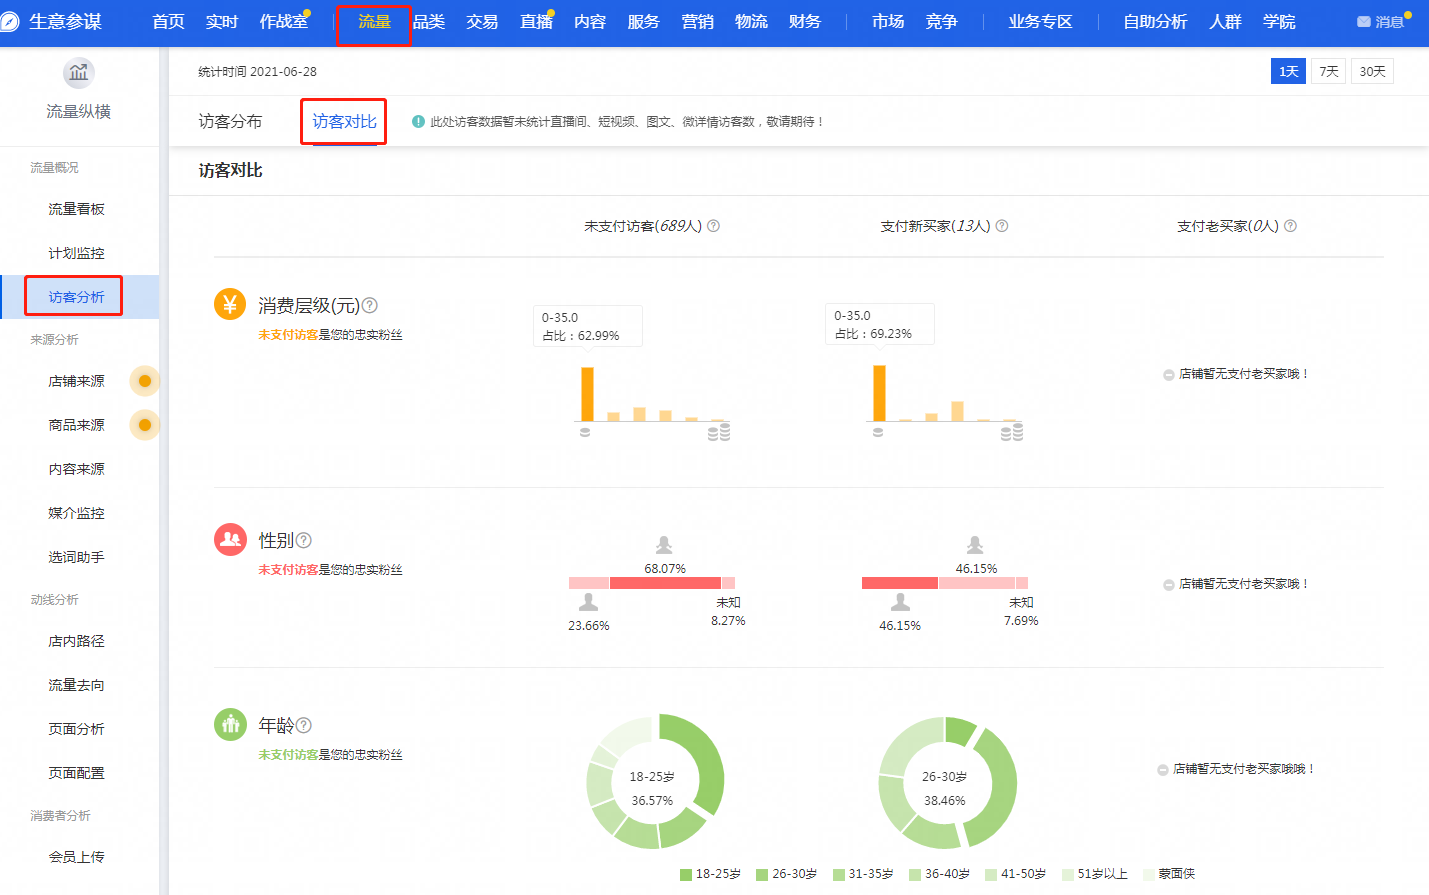Open the 流量 top menu
The image size is (1429, 895).
click(x=374, y=21)
